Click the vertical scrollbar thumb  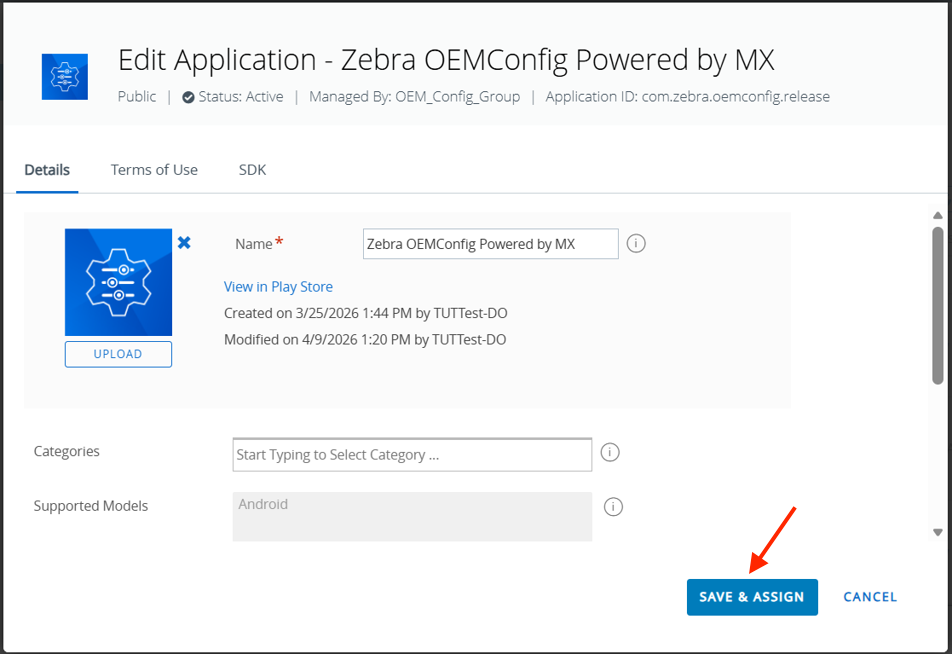tap(937, 305)
